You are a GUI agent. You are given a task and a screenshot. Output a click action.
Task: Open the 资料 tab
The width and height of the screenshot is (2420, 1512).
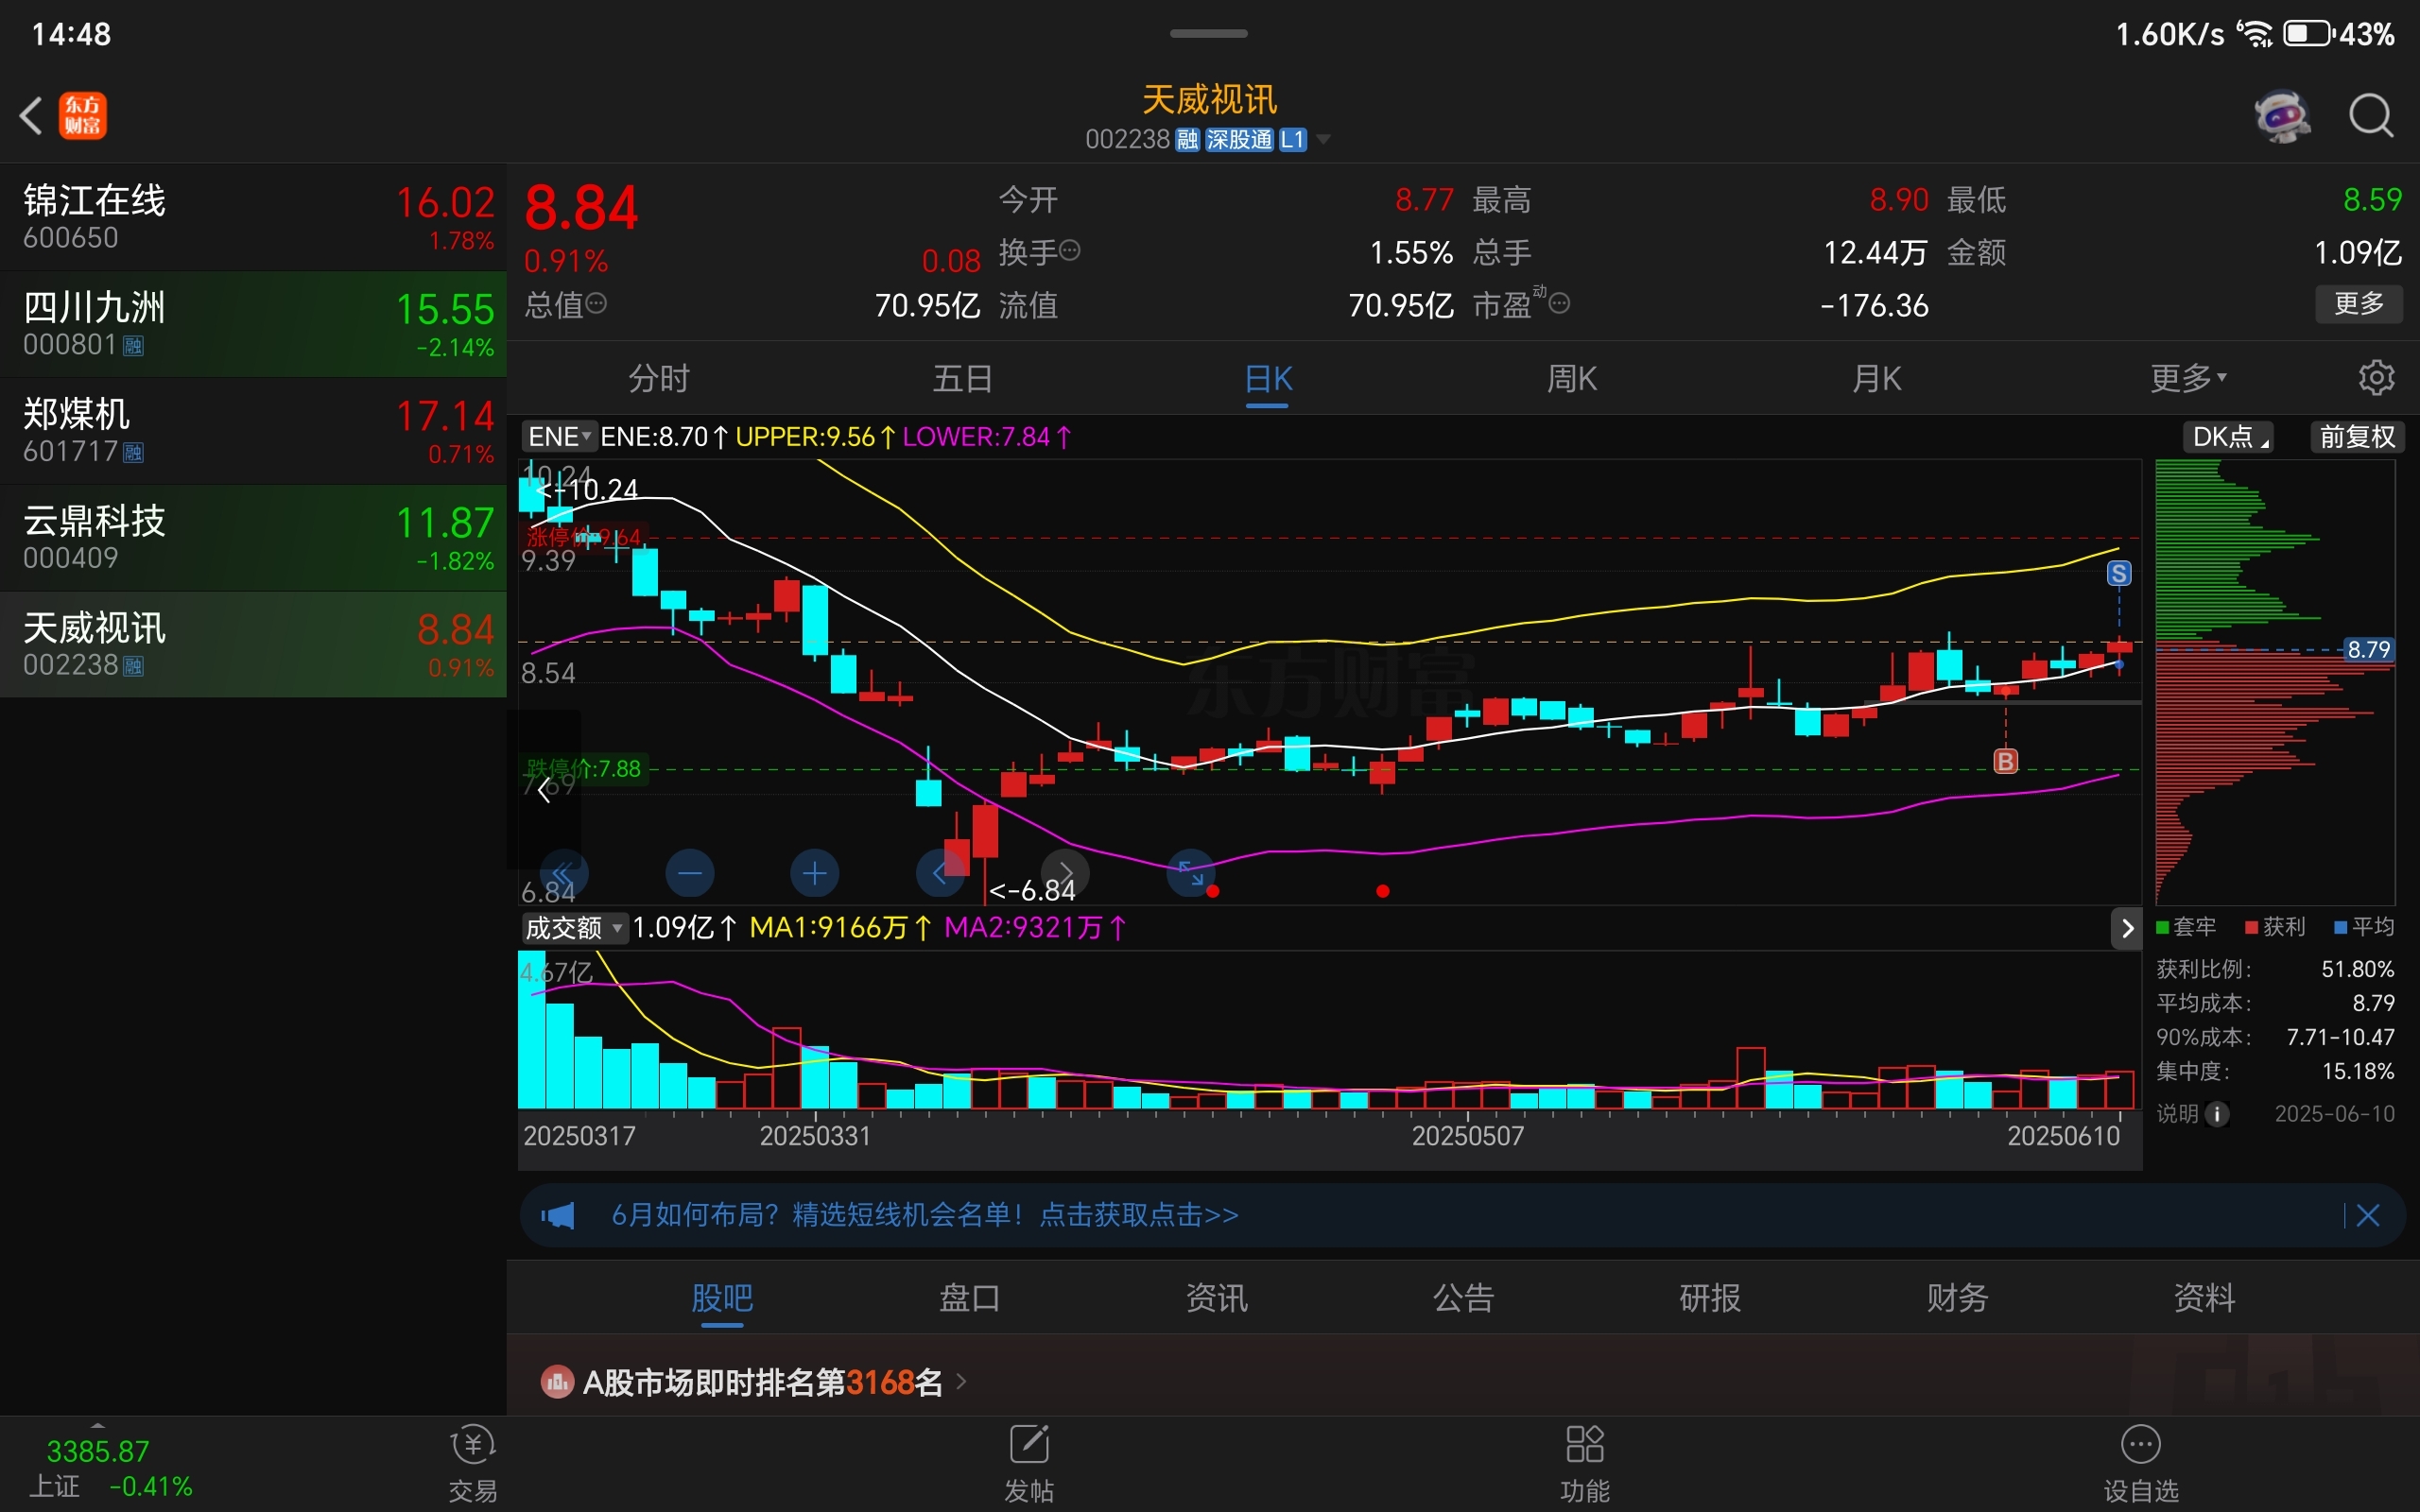(x=2204, y=1298)
